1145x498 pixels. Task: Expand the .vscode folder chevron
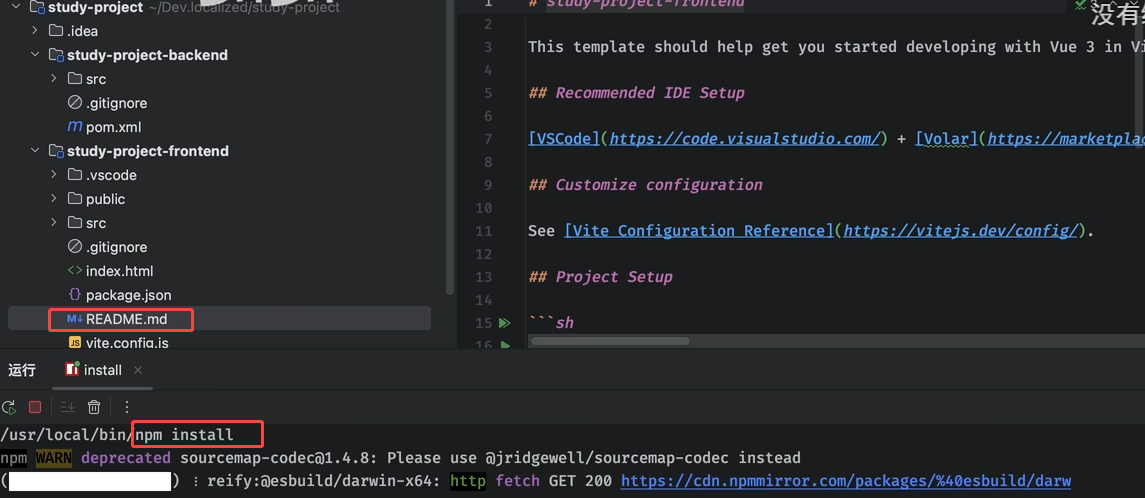[x=53, y=175]
